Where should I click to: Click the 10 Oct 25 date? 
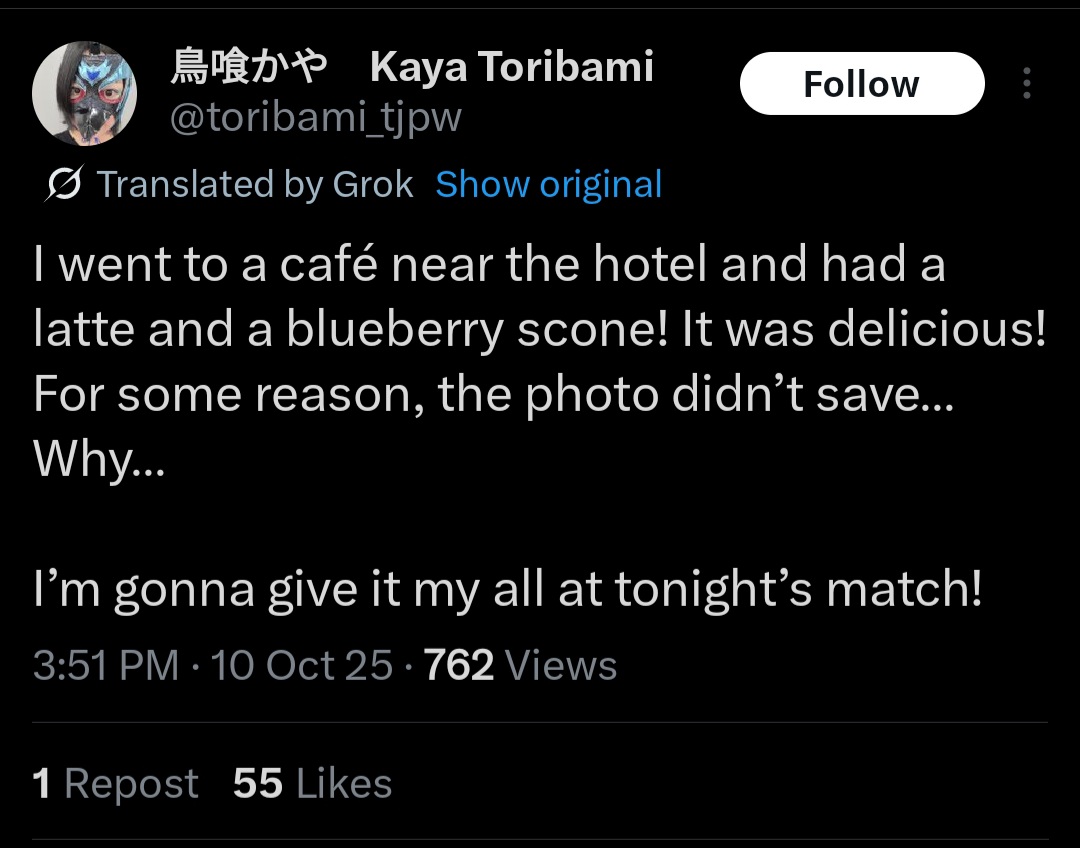(302, 666)
